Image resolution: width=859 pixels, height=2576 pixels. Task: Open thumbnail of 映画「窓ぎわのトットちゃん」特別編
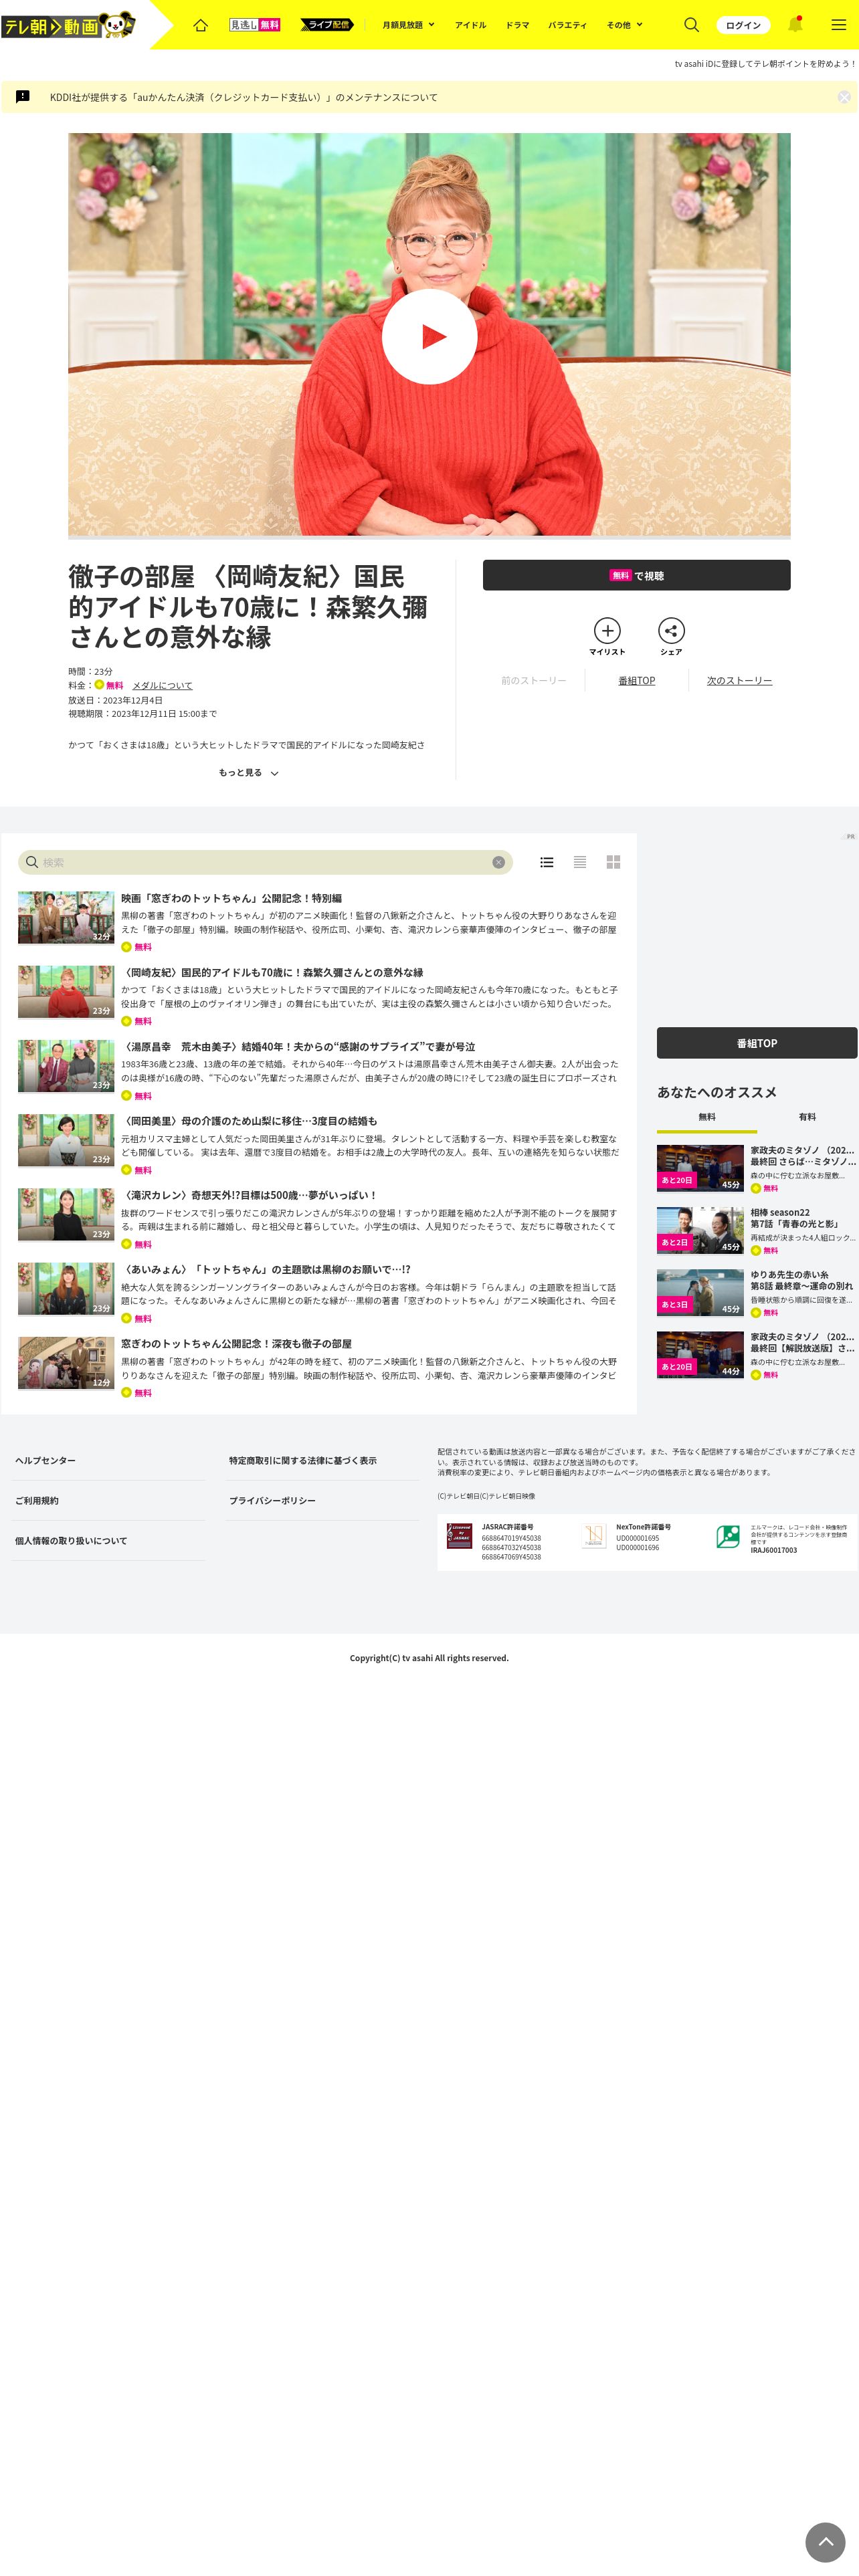click(x=66, y=917)
